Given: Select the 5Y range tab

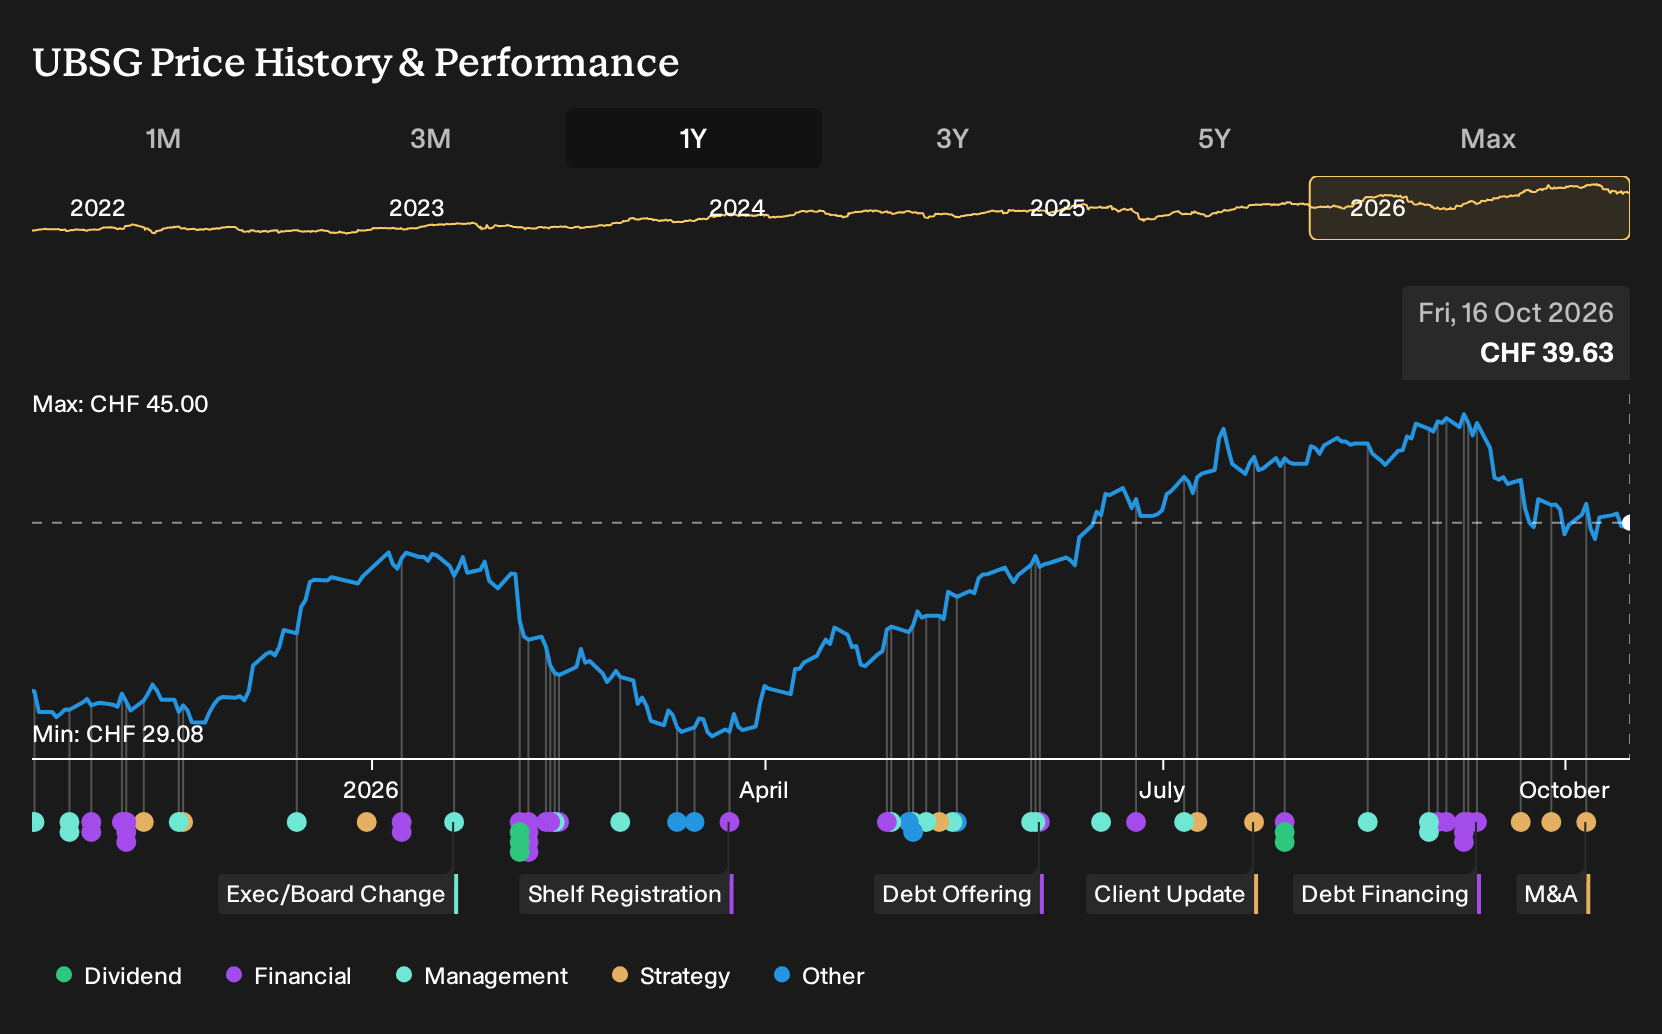Looking at the screenshot, I should (x=1214, y=138).
